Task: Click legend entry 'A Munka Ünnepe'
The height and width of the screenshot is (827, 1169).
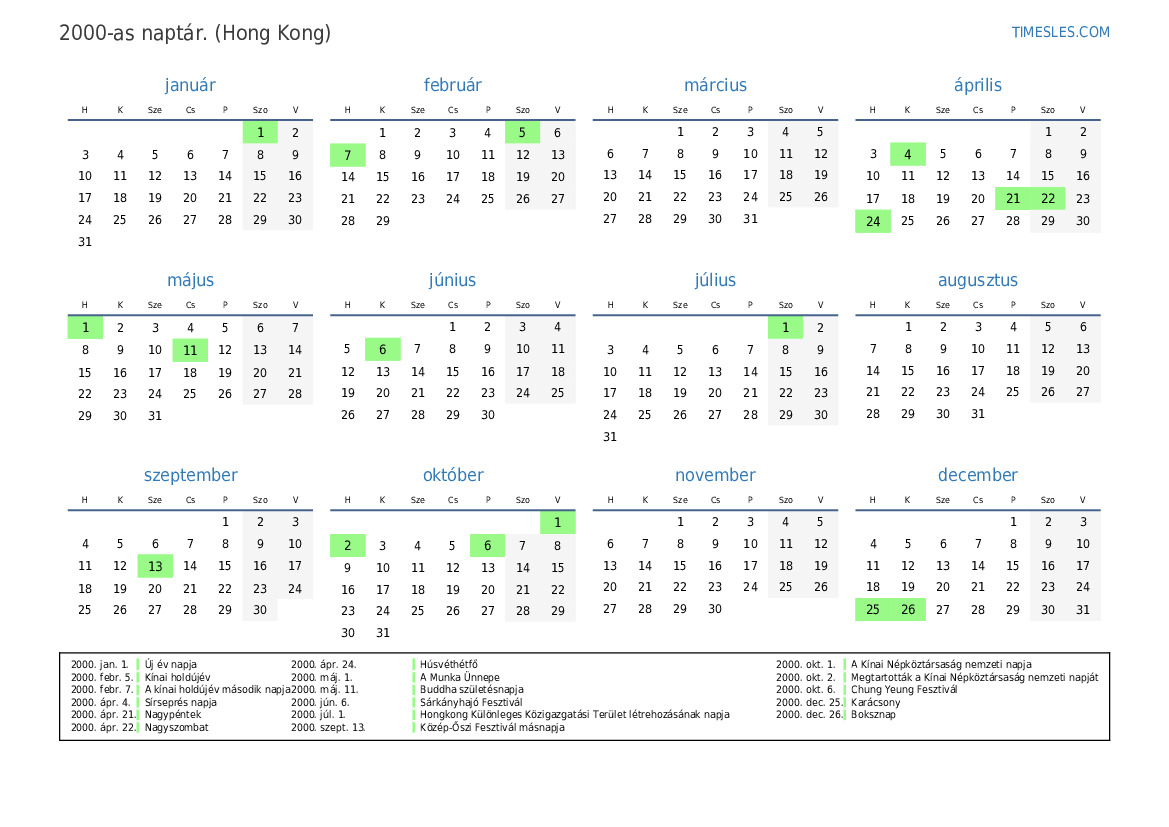Action: (x=459, y=677)
